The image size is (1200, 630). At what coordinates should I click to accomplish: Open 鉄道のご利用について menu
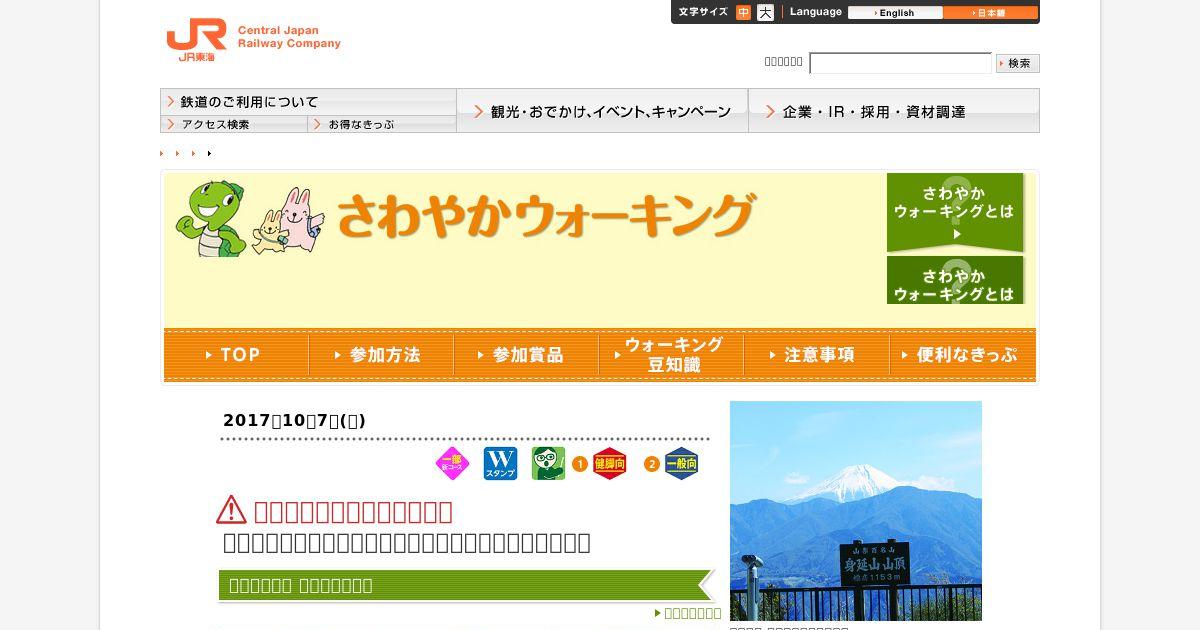tap(308, 102)
